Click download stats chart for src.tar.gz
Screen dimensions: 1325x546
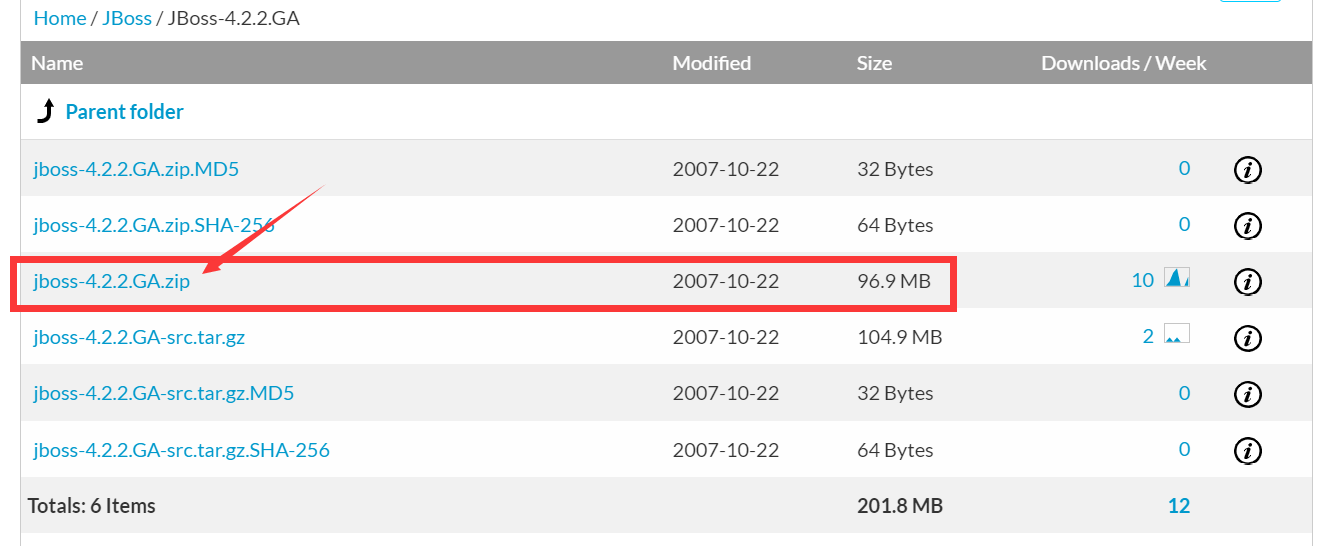pos(1177,335)
